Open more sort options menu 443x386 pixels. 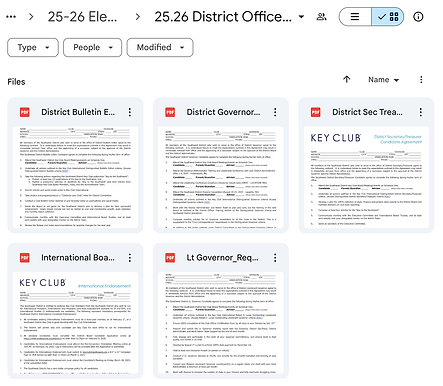(x=421, y=80)
